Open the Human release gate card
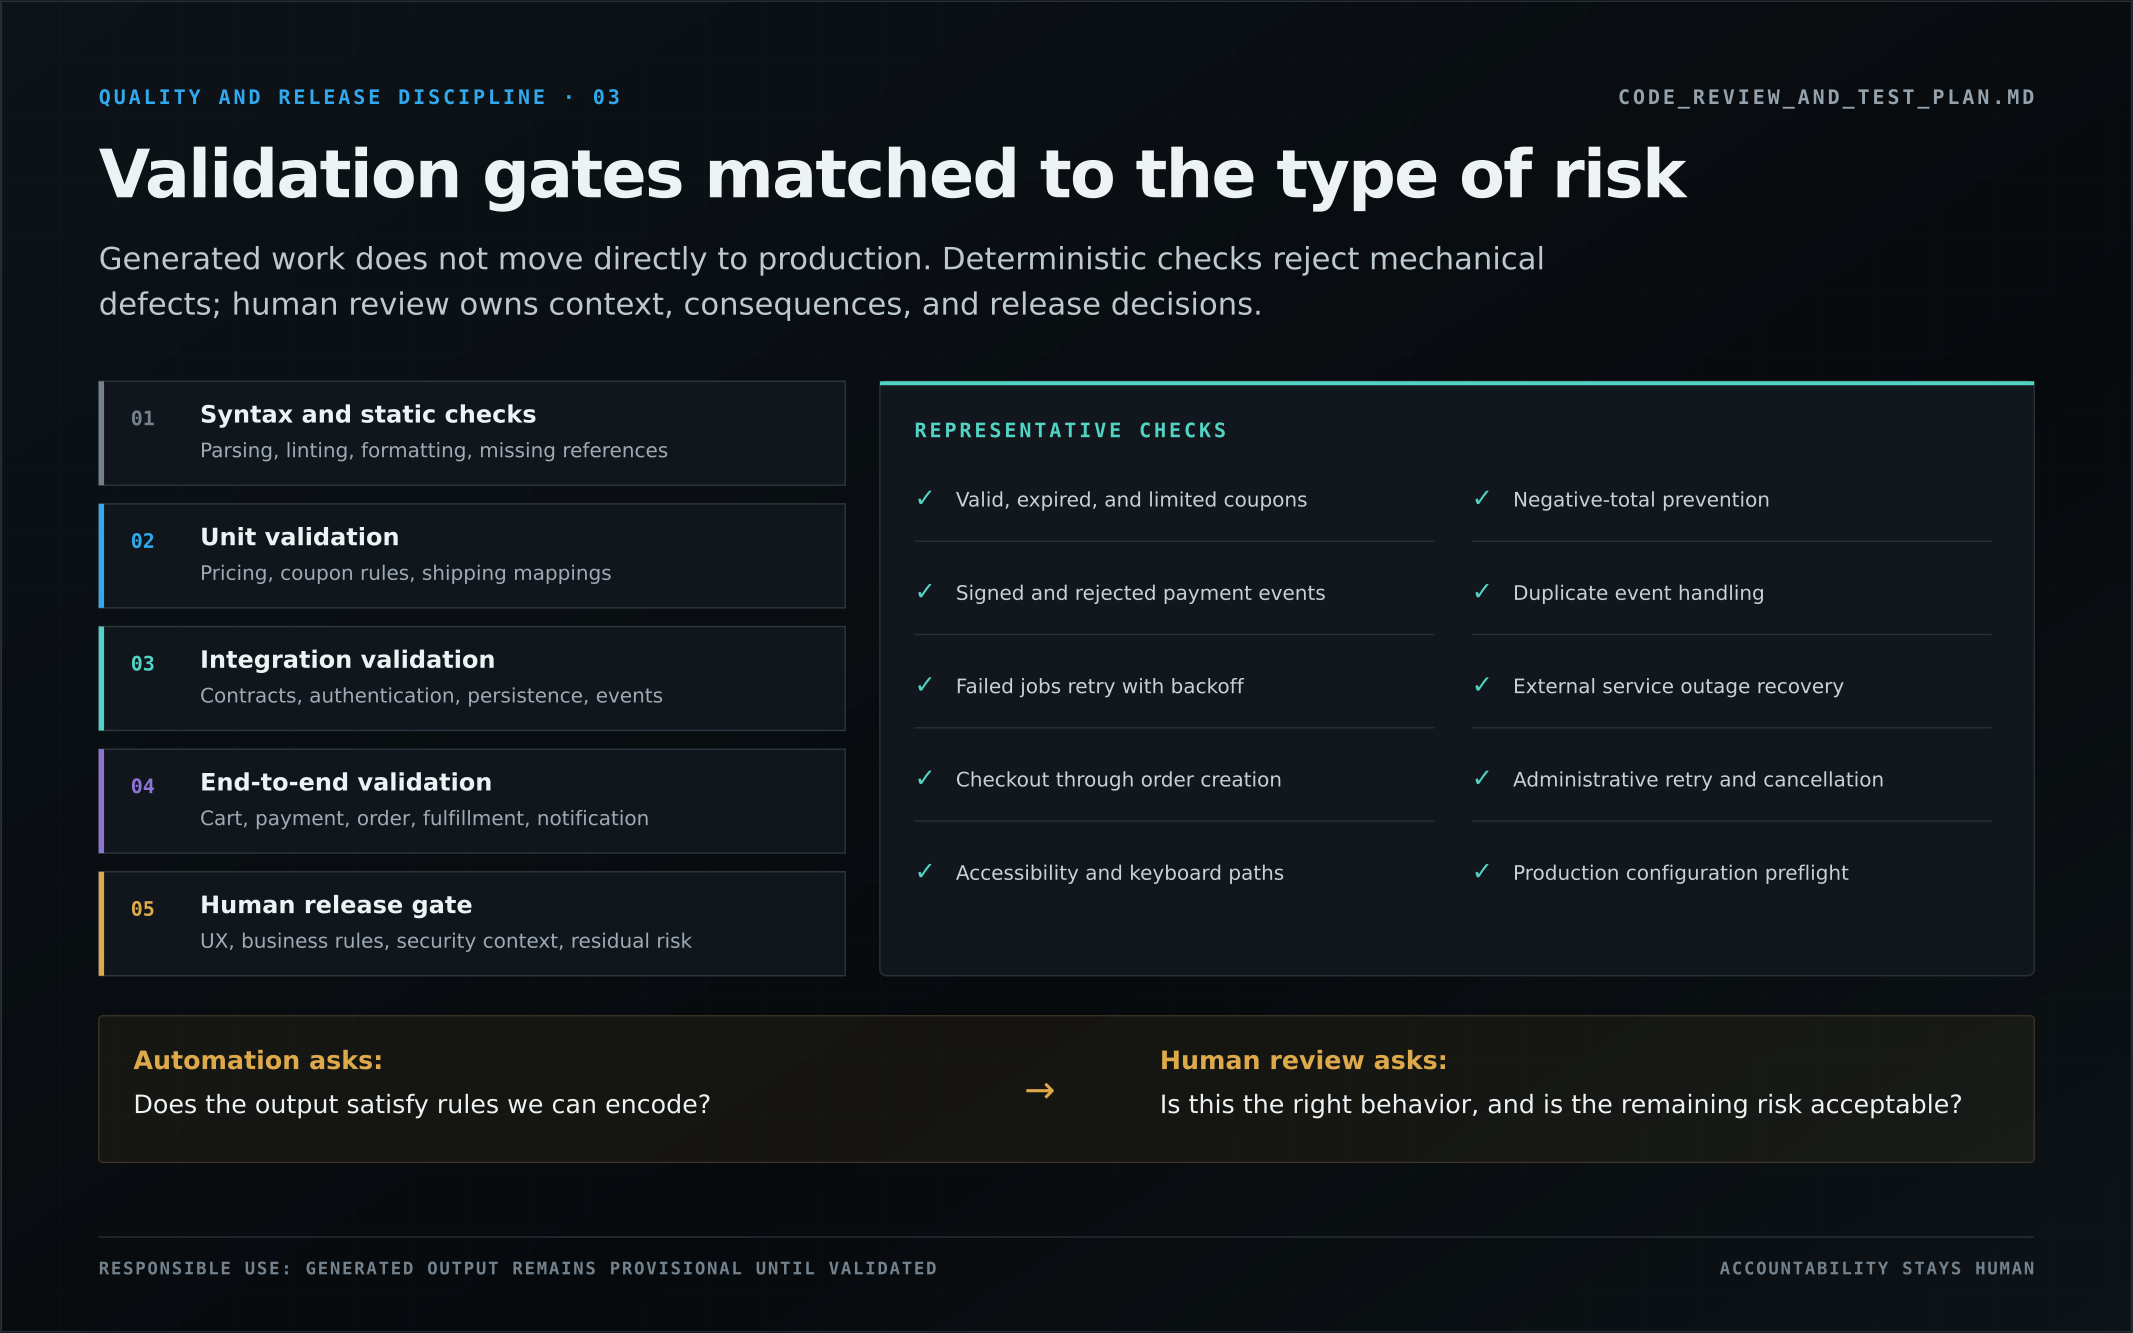The width and height of the screenshot is (2133, 1333). [472, 924]
